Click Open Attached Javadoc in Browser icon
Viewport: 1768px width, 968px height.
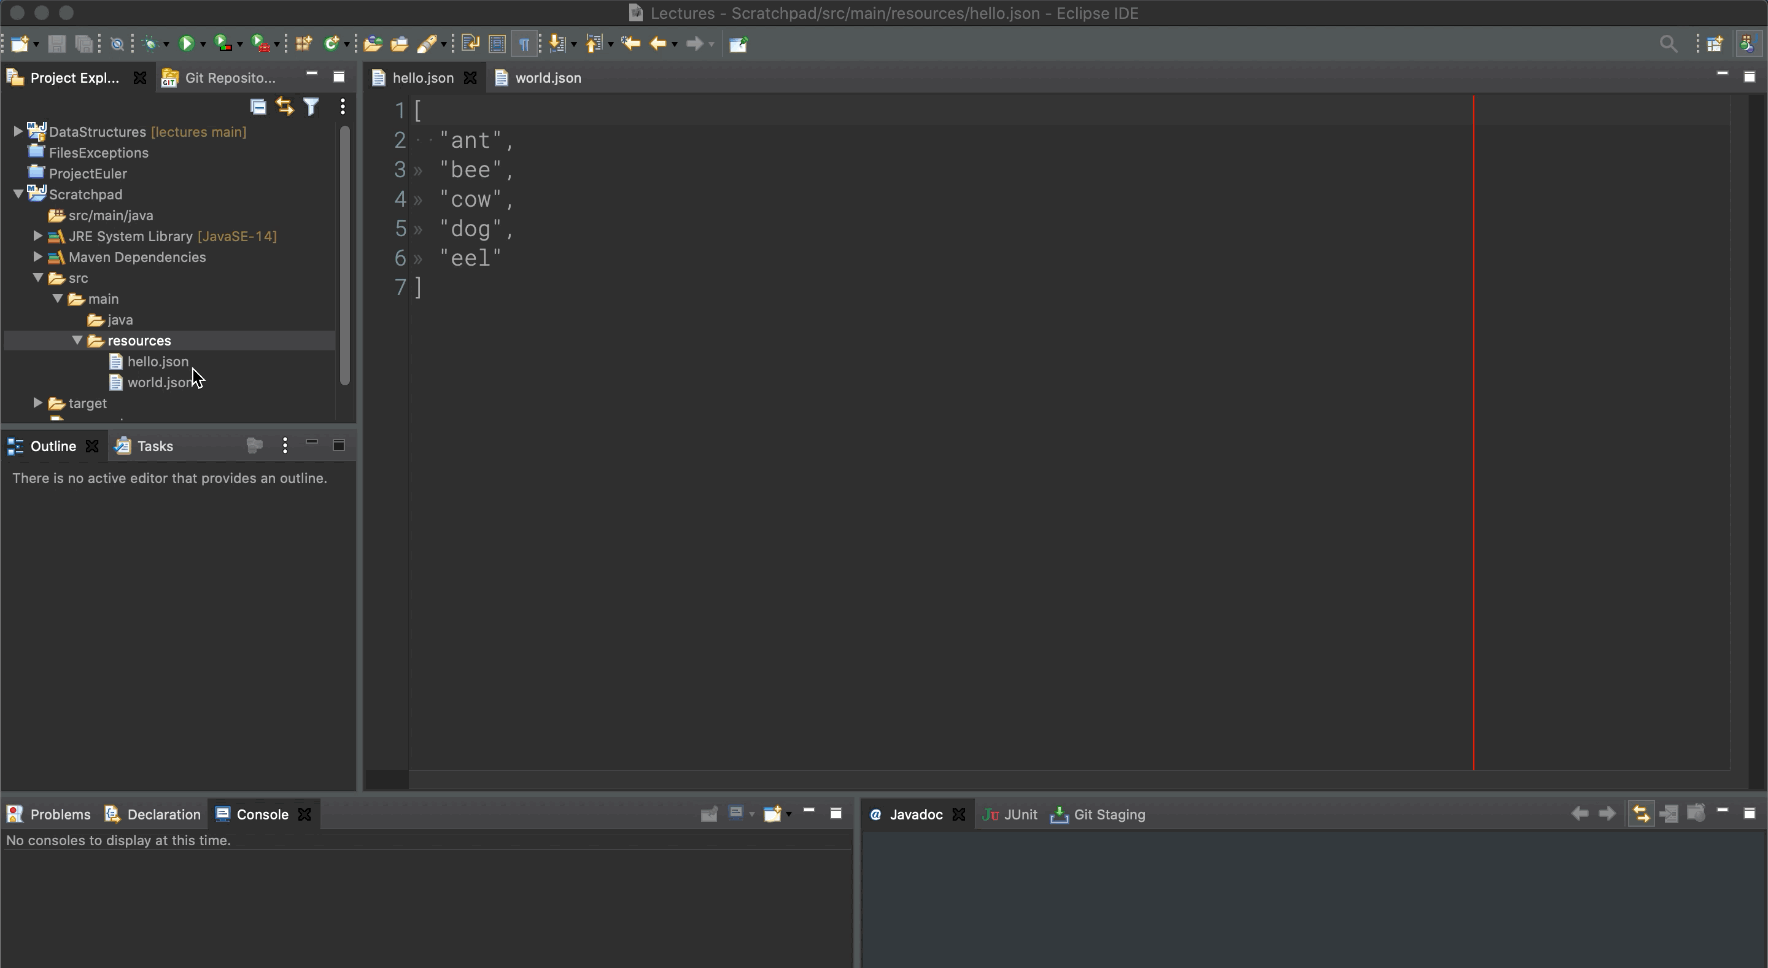tap(1696, 814)
